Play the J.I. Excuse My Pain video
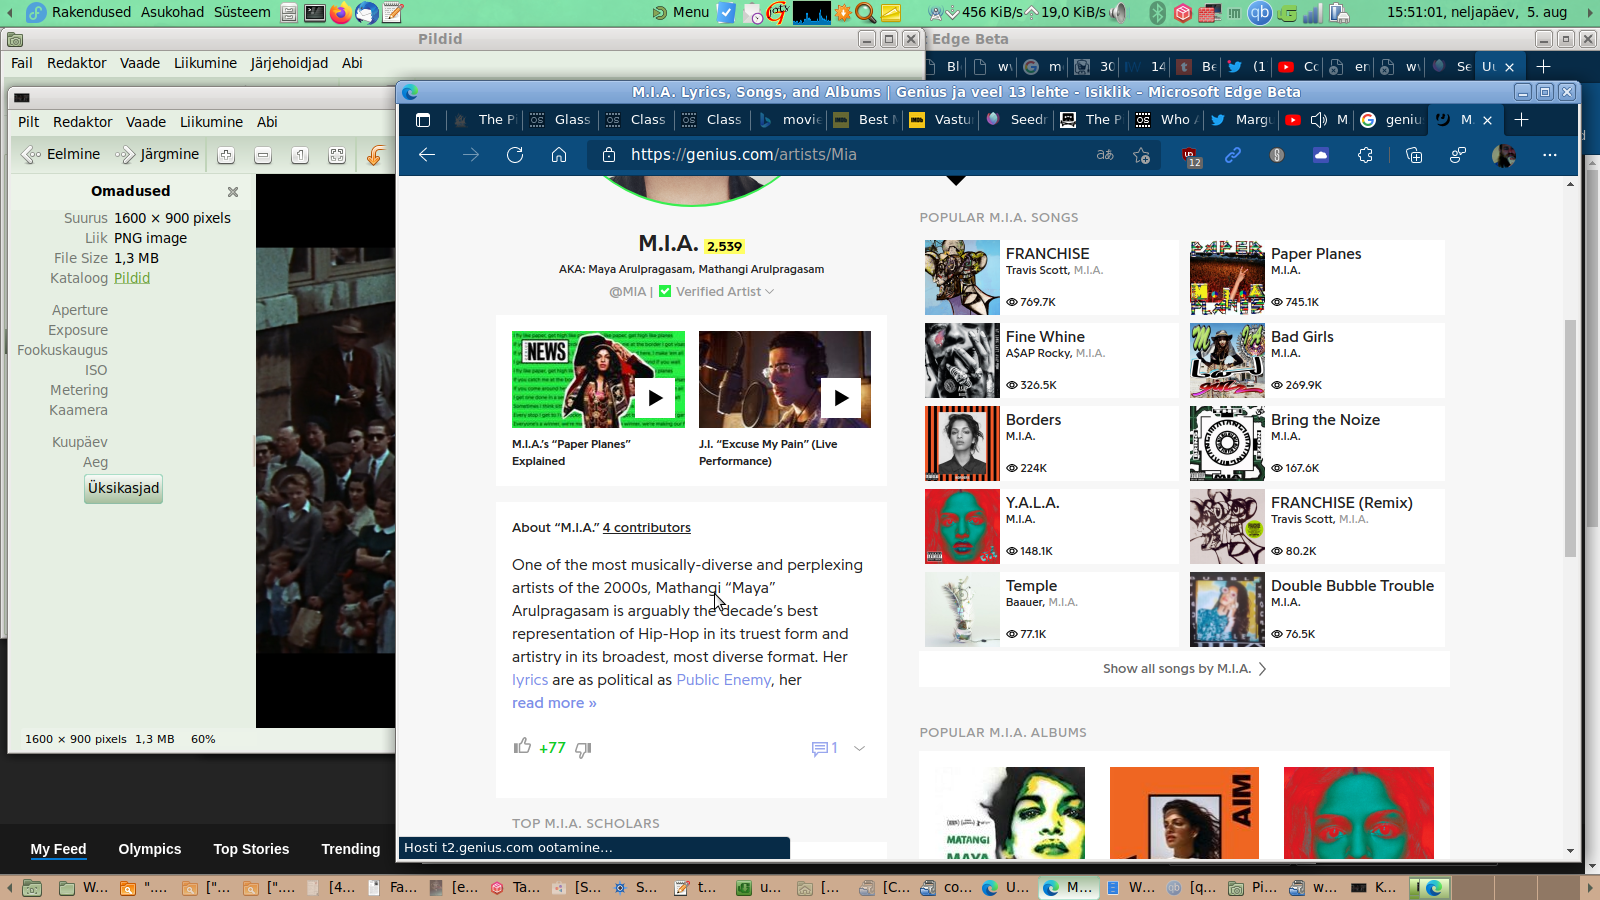Image resolution: width=1600 pixels, height=900 pixels. point(841,397)
